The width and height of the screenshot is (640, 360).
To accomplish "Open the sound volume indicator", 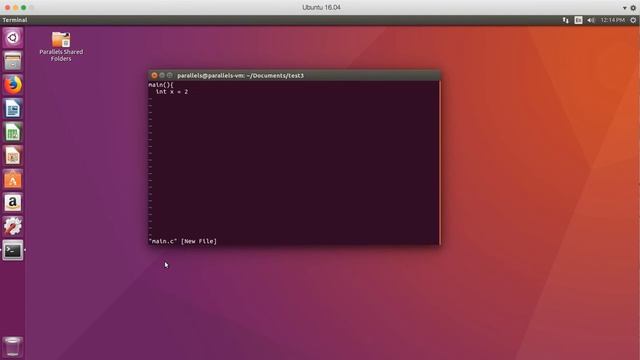I will click(591, 20).
